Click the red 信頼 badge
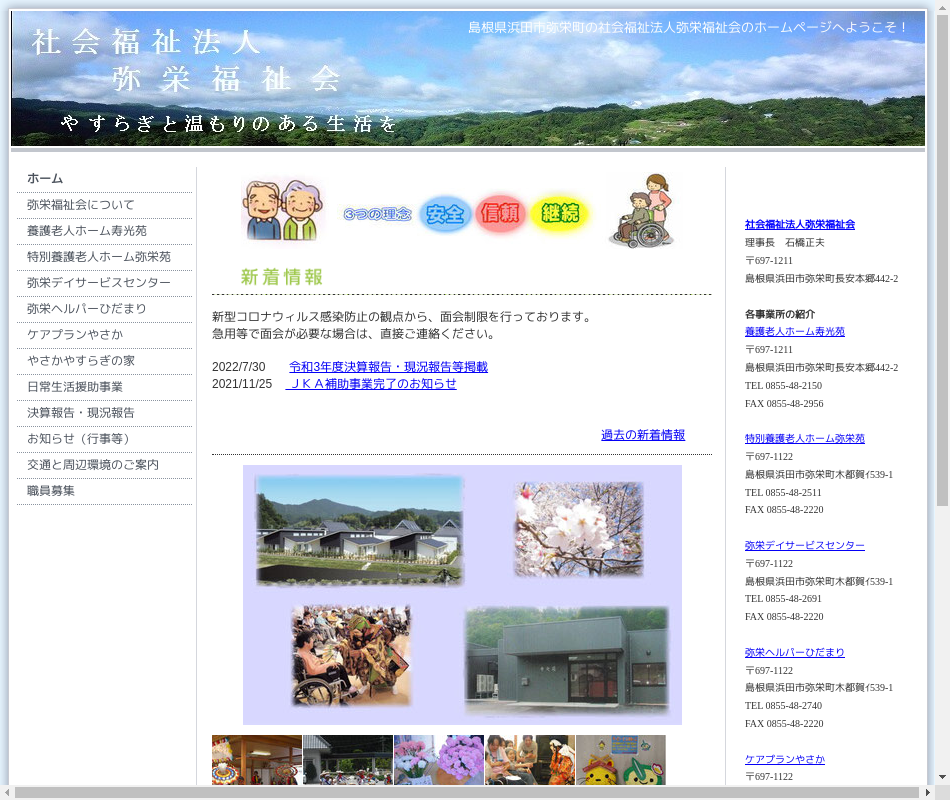Image resolution: width=950 pixels, height=800 pixels. click(501, 214)
